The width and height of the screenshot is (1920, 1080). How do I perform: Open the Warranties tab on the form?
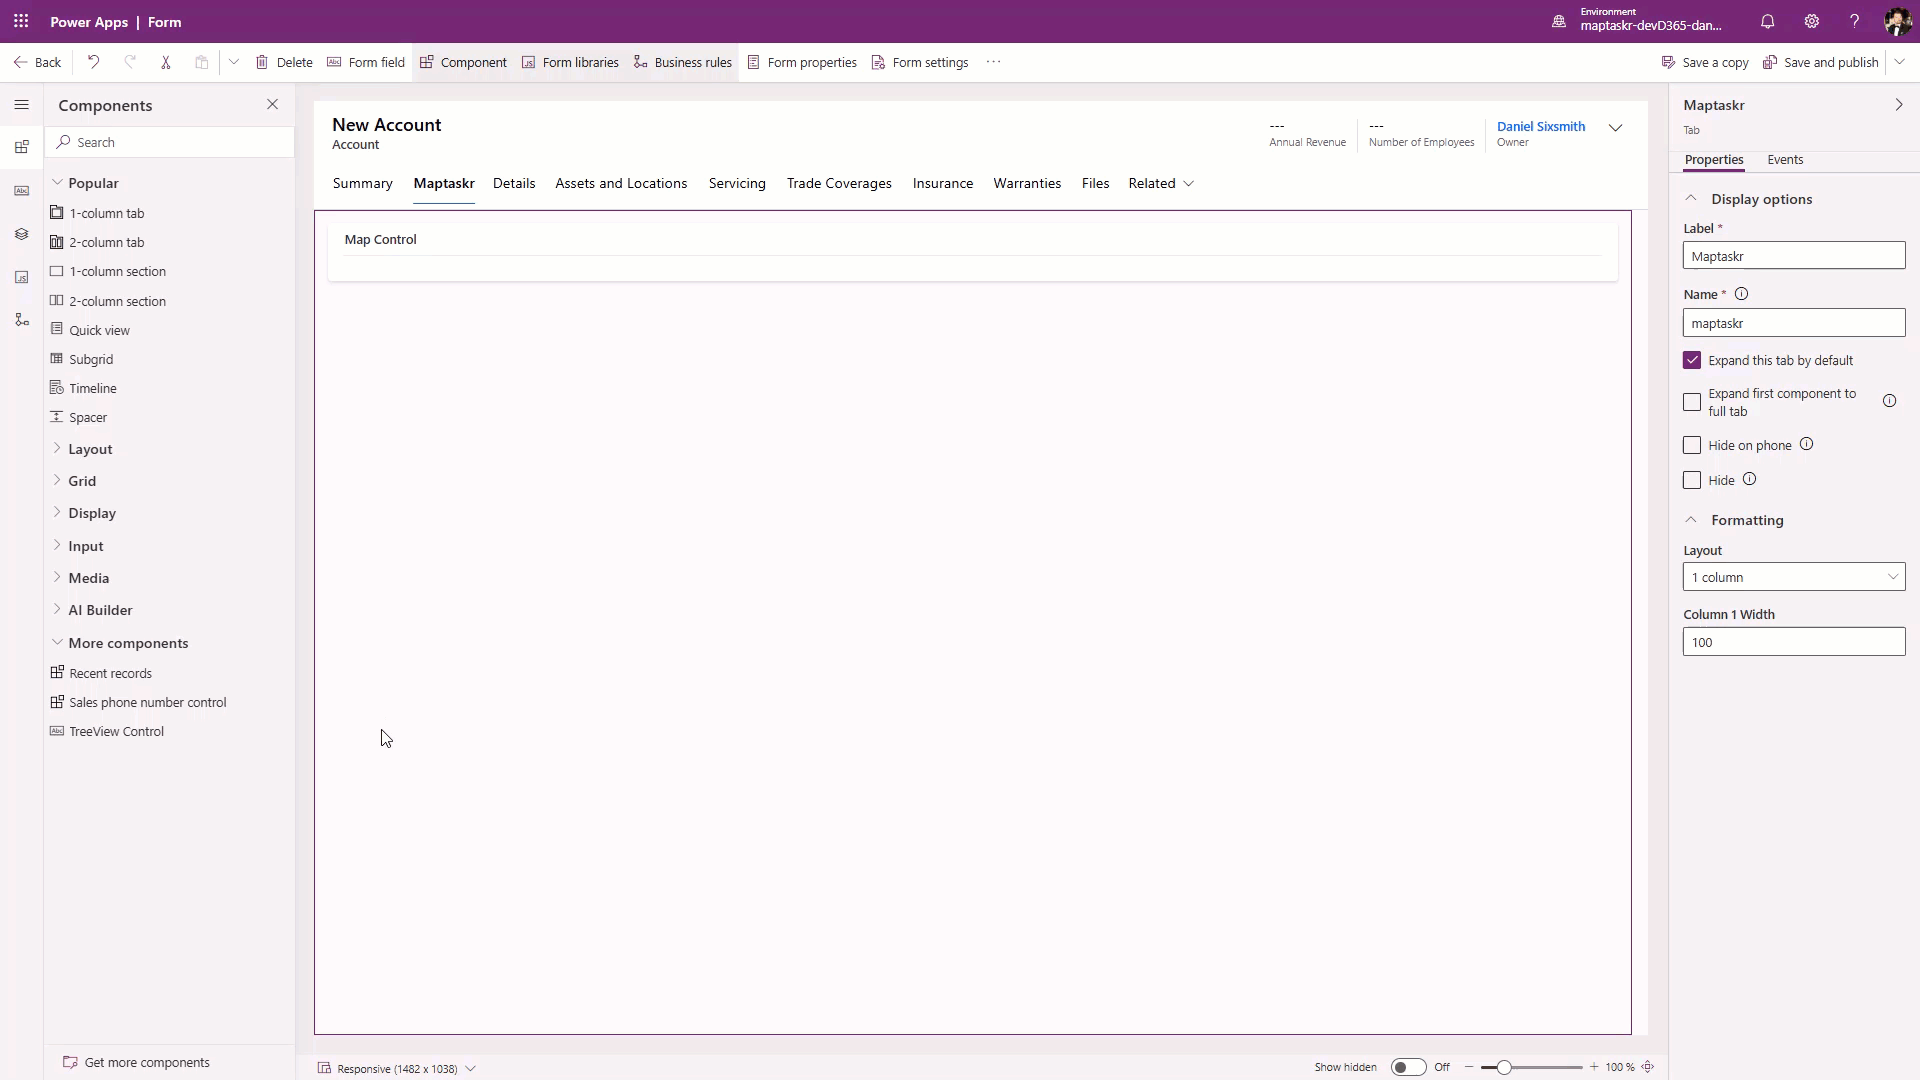click(x=1027, y=183)
